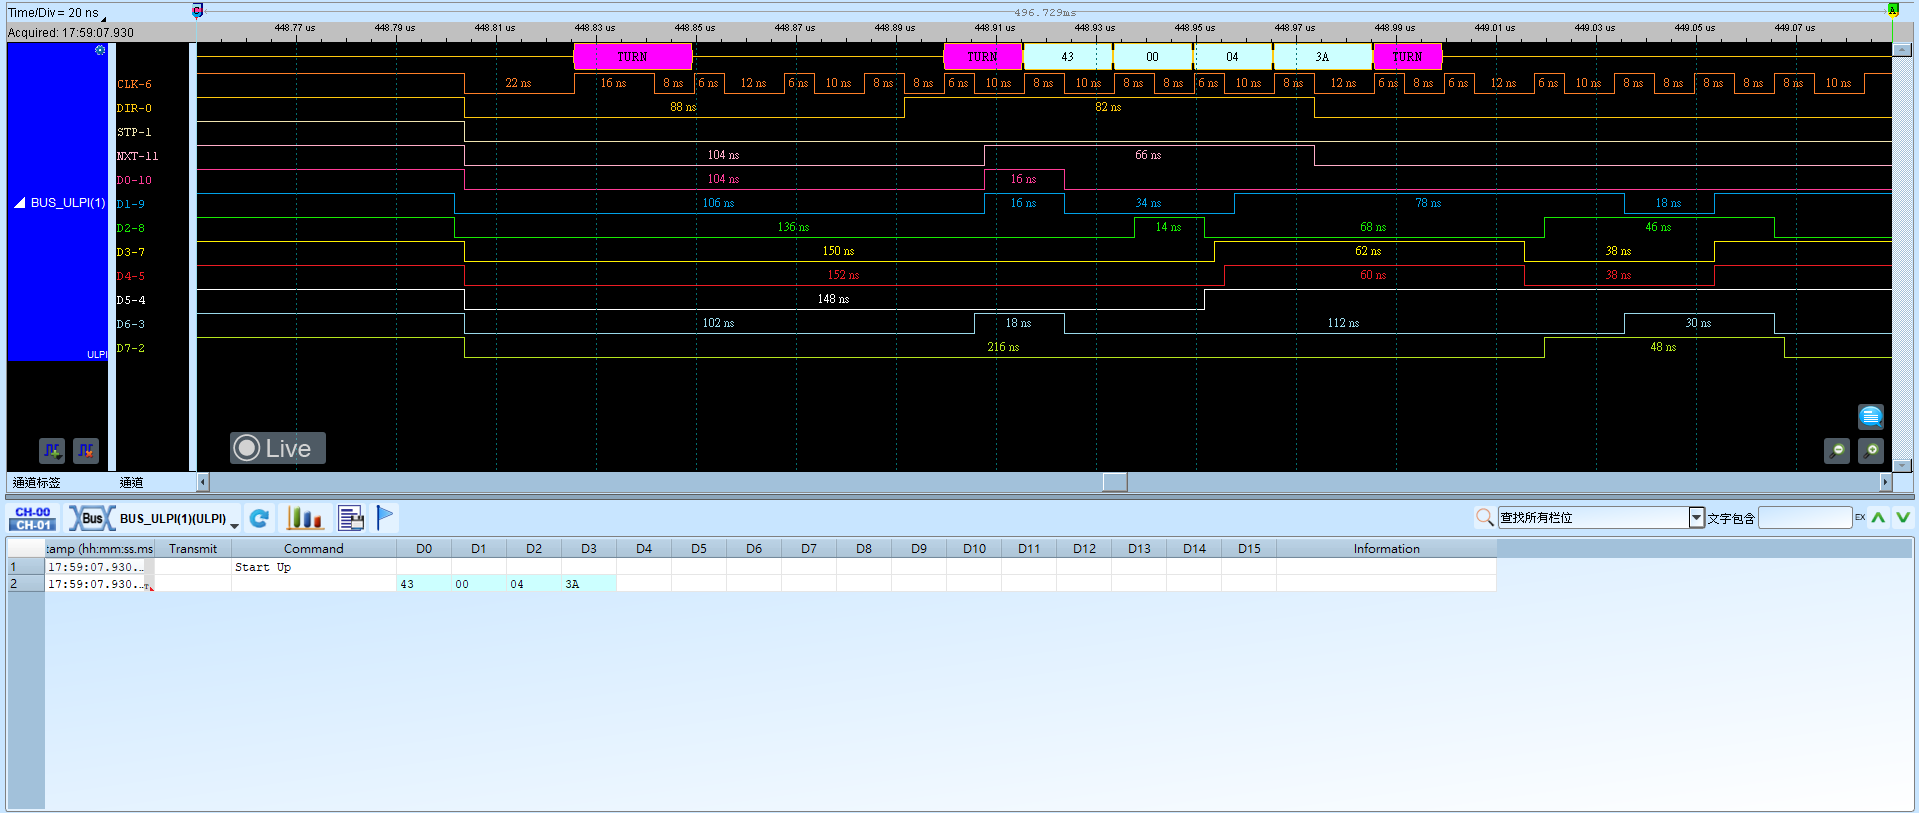Click the Information column header
Viewport: 1919px width, 813px height.
point(1386,548)
